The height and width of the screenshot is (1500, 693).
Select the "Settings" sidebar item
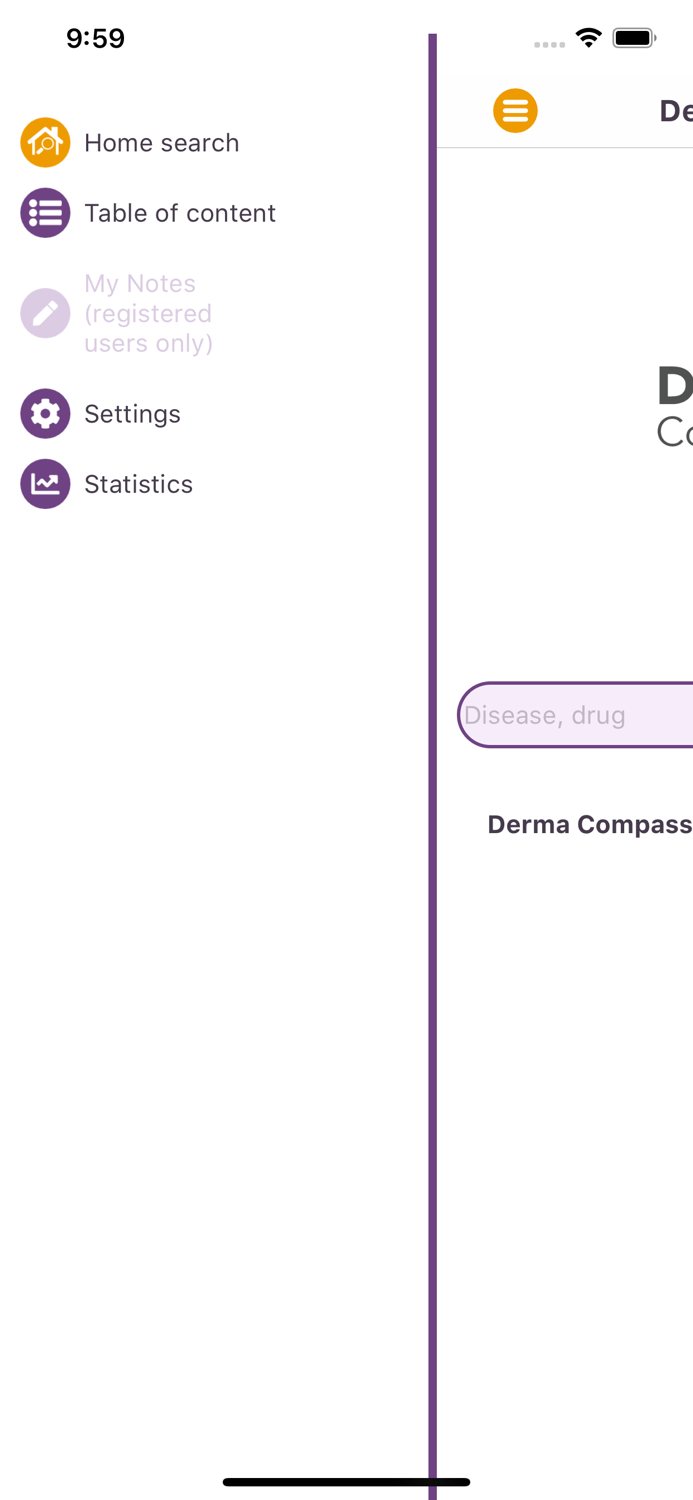click(132, 413)
